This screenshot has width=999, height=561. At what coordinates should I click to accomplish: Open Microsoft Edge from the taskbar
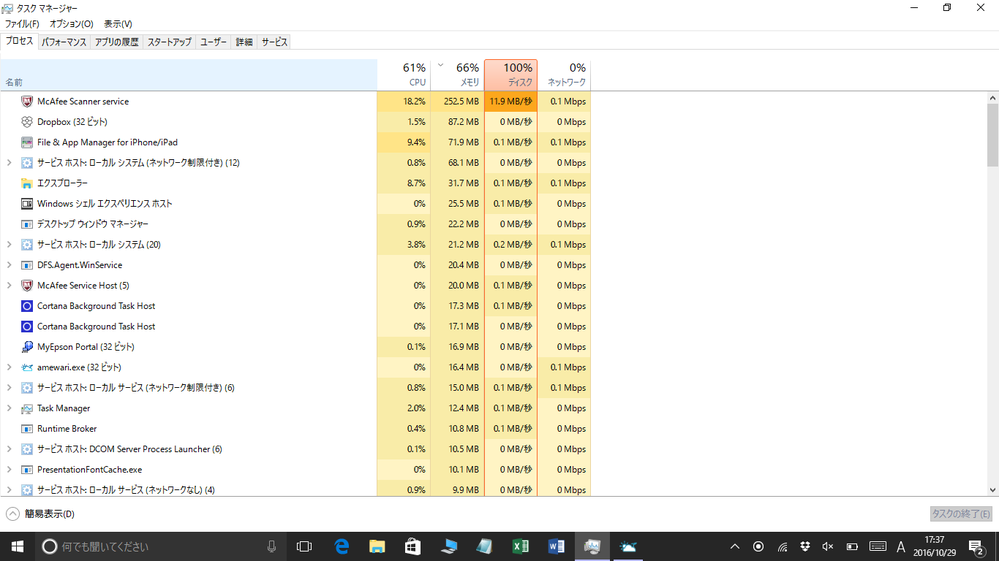pyautogui.click(x=342, y=546)
